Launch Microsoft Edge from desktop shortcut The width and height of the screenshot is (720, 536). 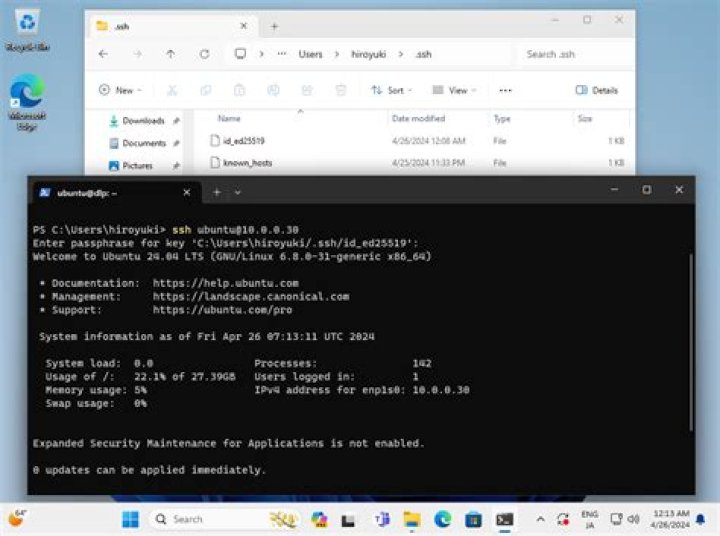[27, 102]
